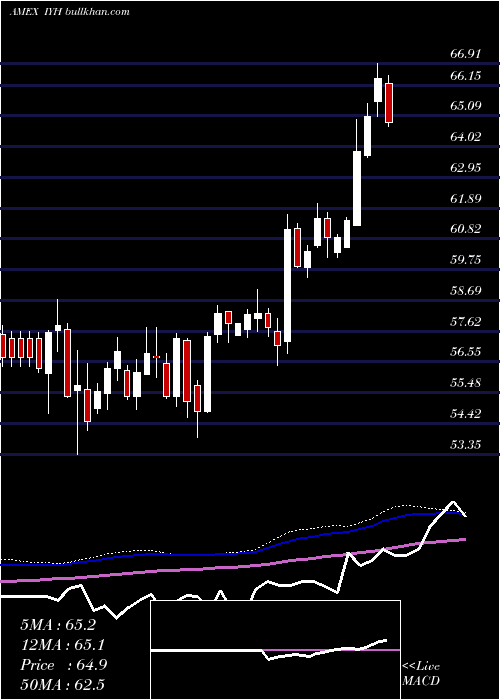Screen dimensions: 500x700
Task: Click the 58.69 price label
Action: click(x=466, y=291)
